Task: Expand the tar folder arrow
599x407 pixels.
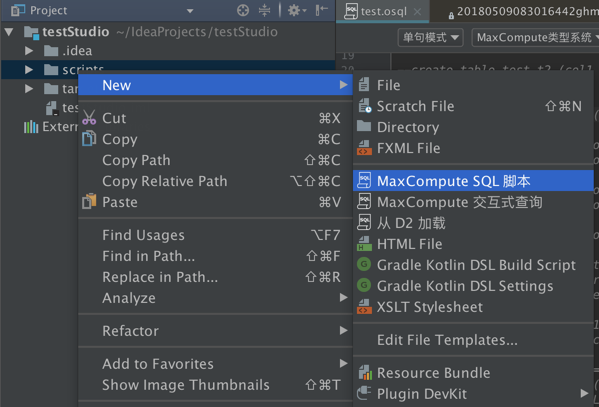Action: point(29,89)
